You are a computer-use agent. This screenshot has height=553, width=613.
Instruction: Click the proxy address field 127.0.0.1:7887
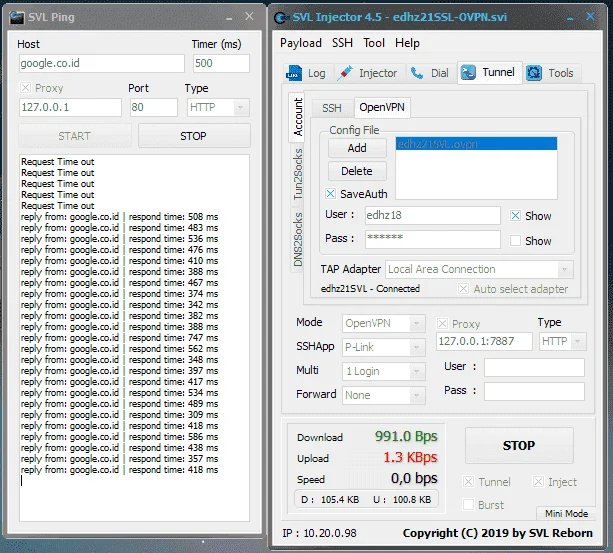pos(484,342)
